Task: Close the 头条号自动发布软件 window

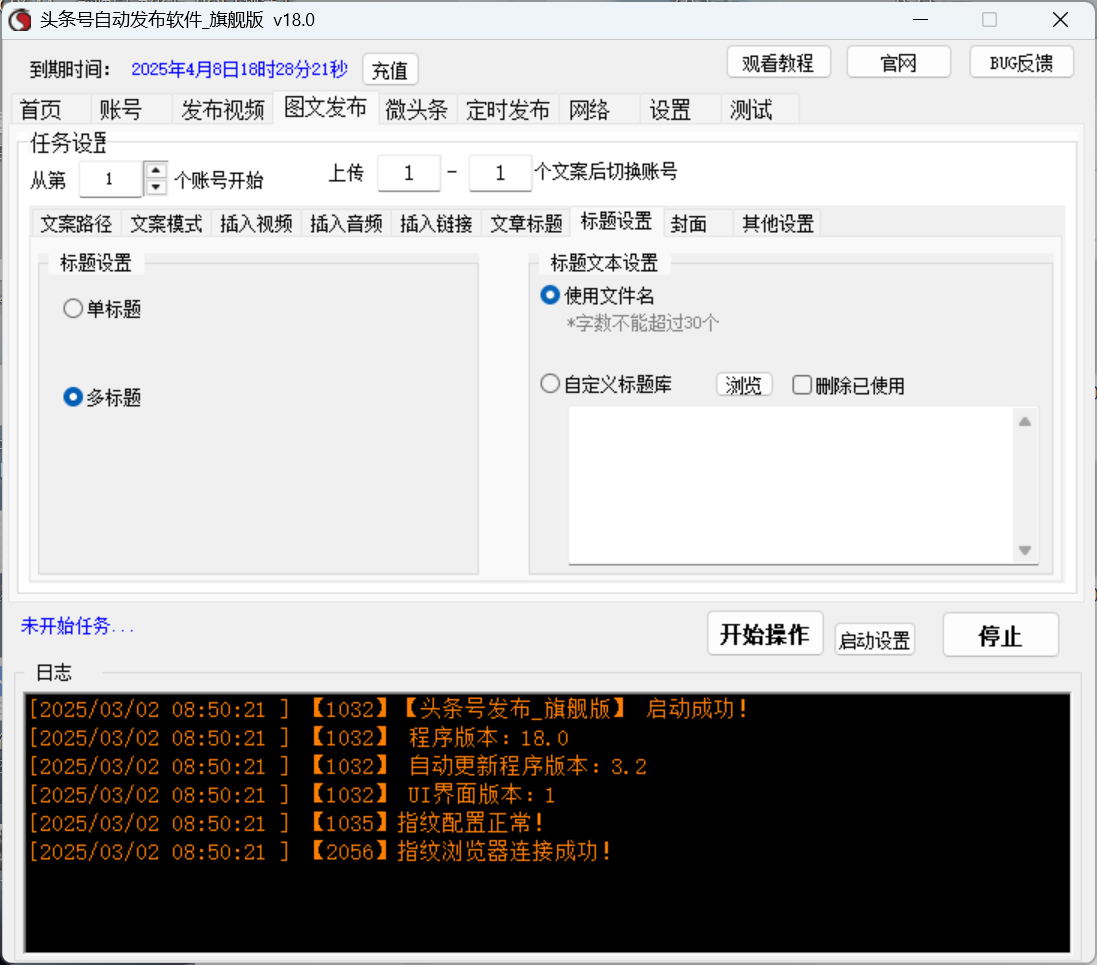Action: point(1060,20)
